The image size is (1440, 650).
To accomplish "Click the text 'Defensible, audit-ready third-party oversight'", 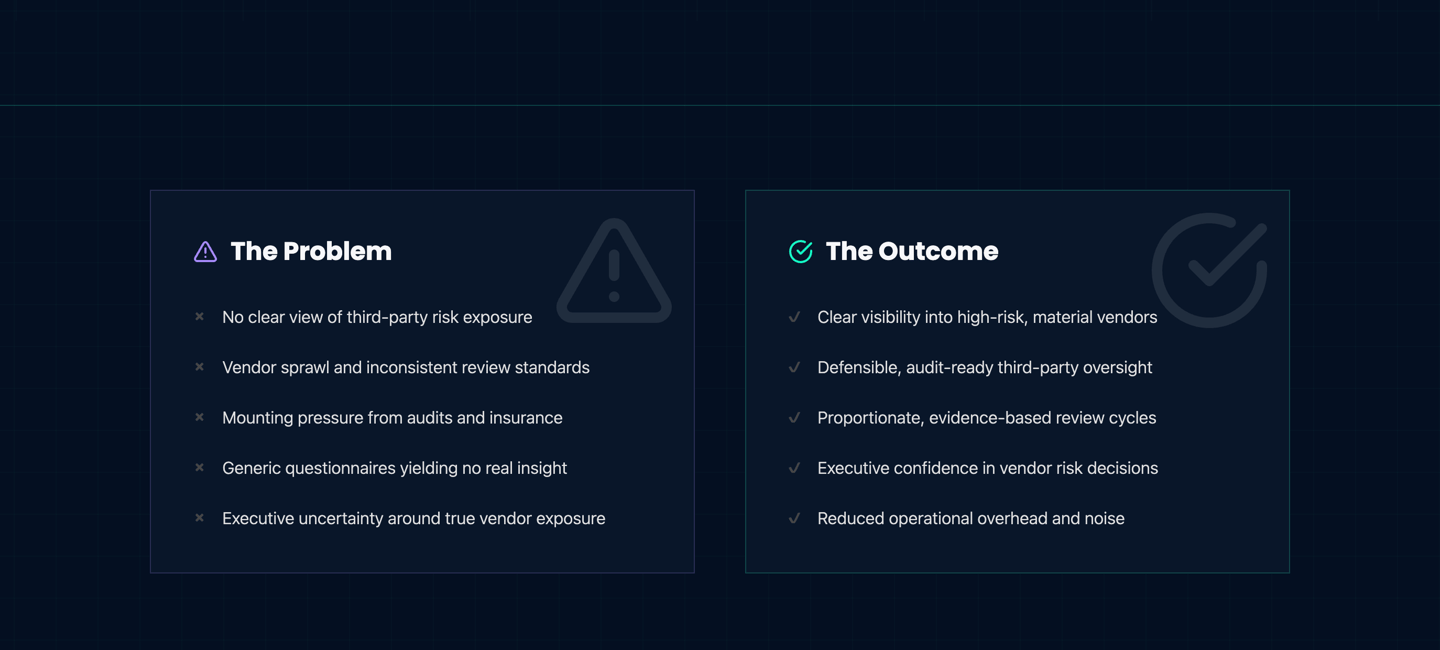I will [x=984, y=367].
